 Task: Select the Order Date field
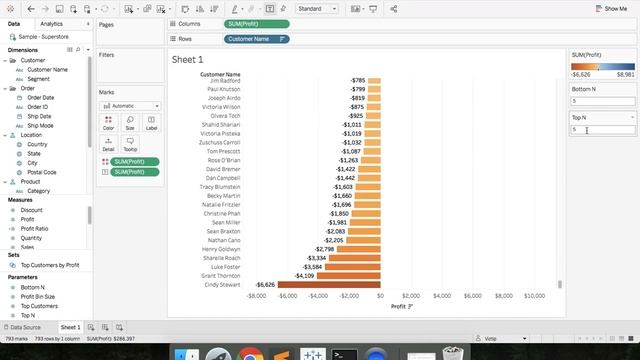pyautogui.click(x=40, y=98)
